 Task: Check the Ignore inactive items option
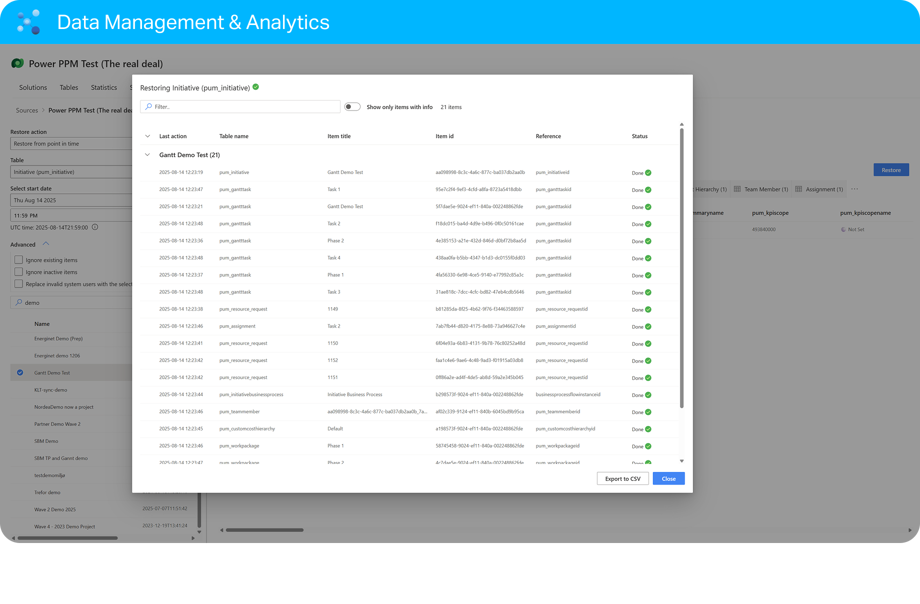(x=18, y=272)
